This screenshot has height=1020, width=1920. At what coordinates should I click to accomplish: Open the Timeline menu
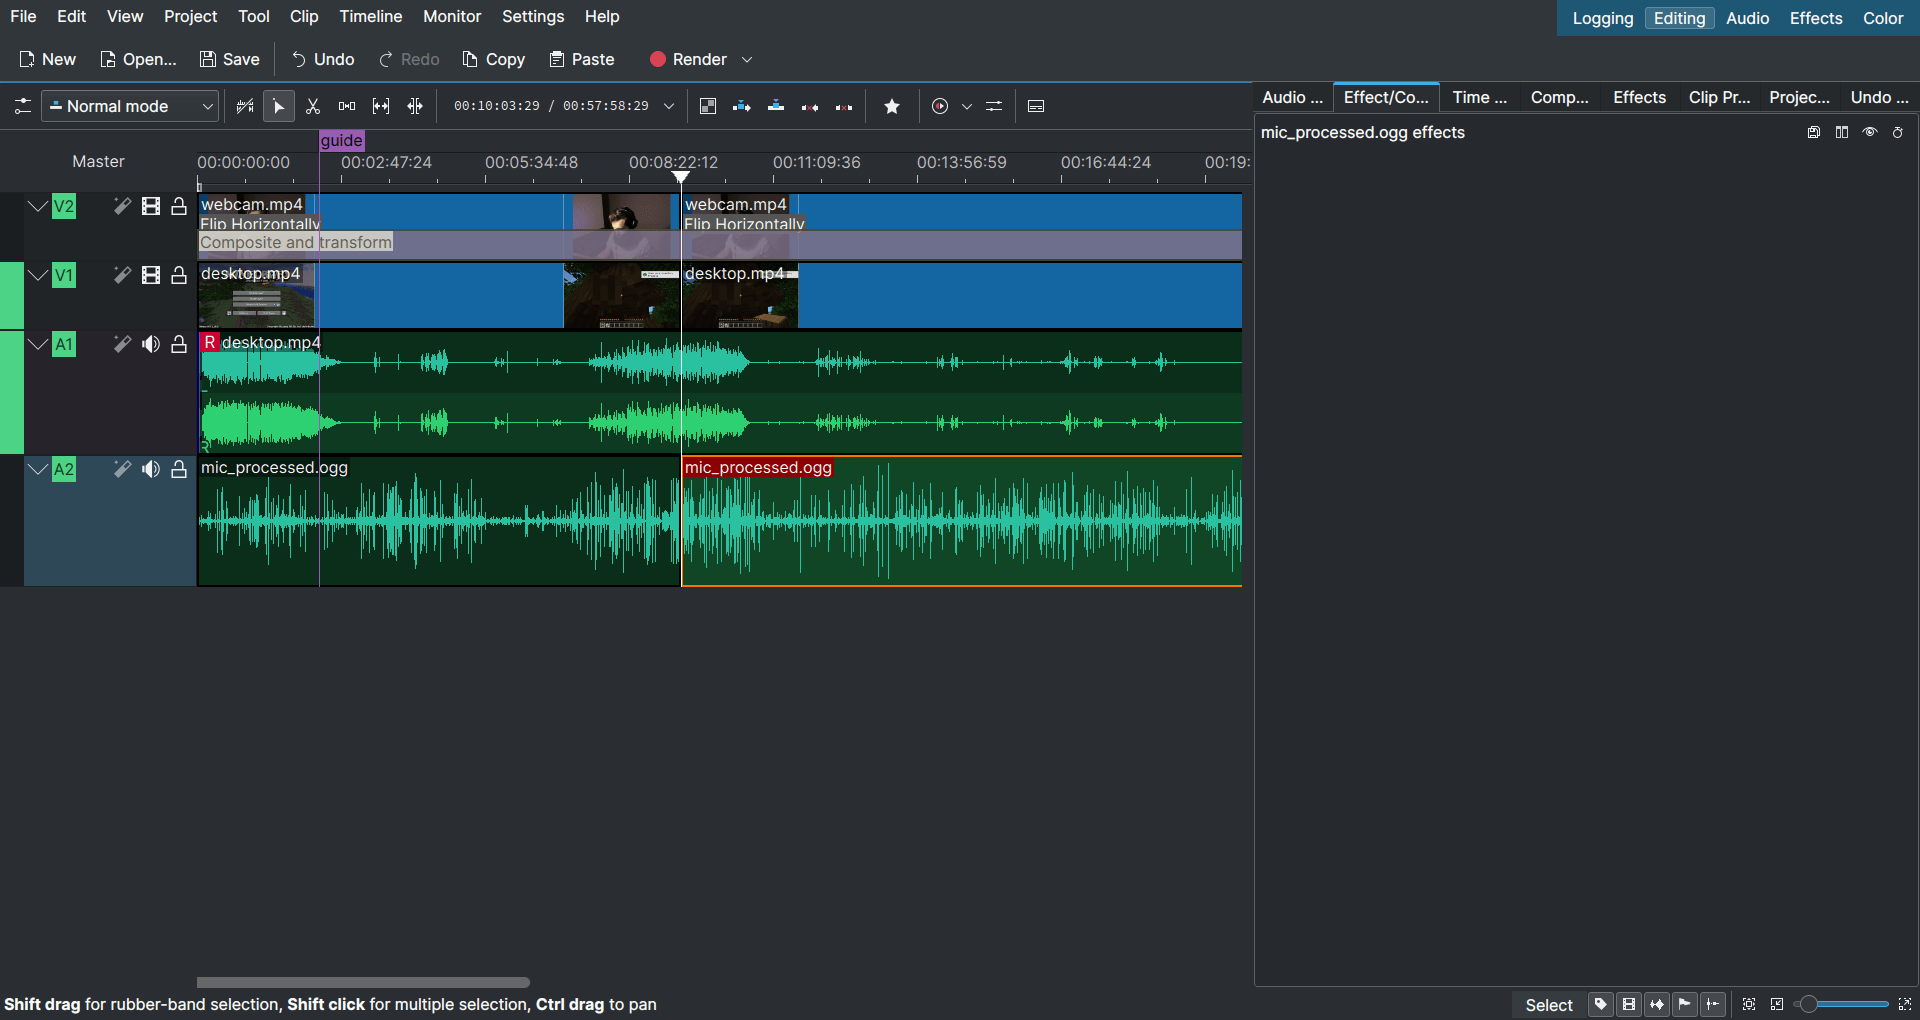(370, 16)
